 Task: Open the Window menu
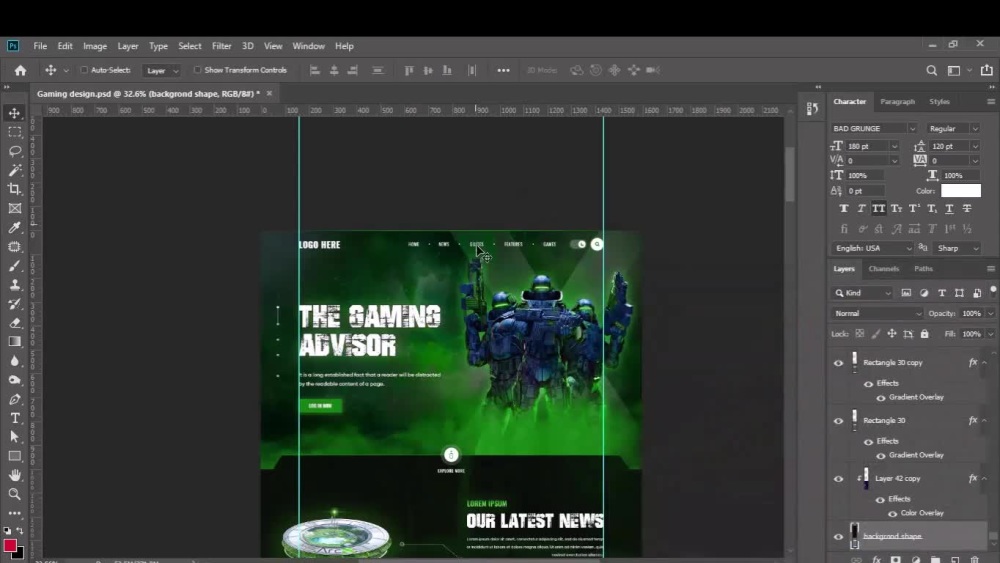[x=308, y=46]
